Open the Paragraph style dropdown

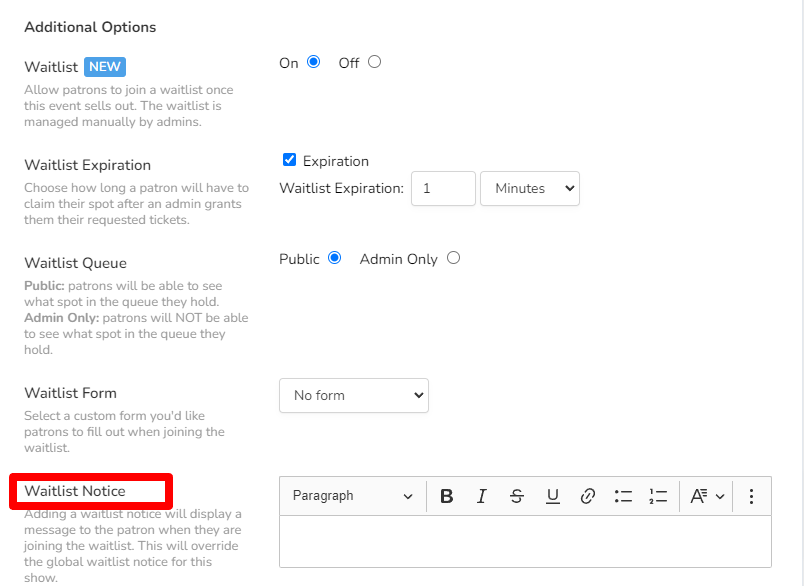pos(351,495)
